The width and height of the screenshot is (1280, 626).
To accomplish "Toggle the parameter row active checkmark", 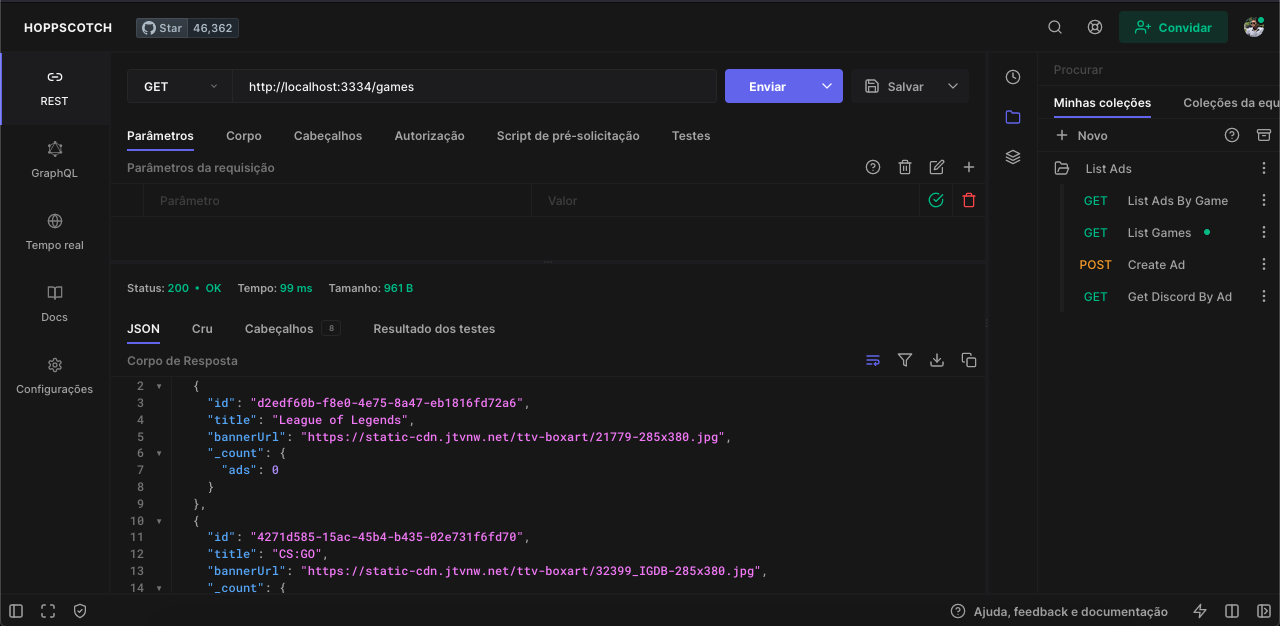I will coord(935,200).
